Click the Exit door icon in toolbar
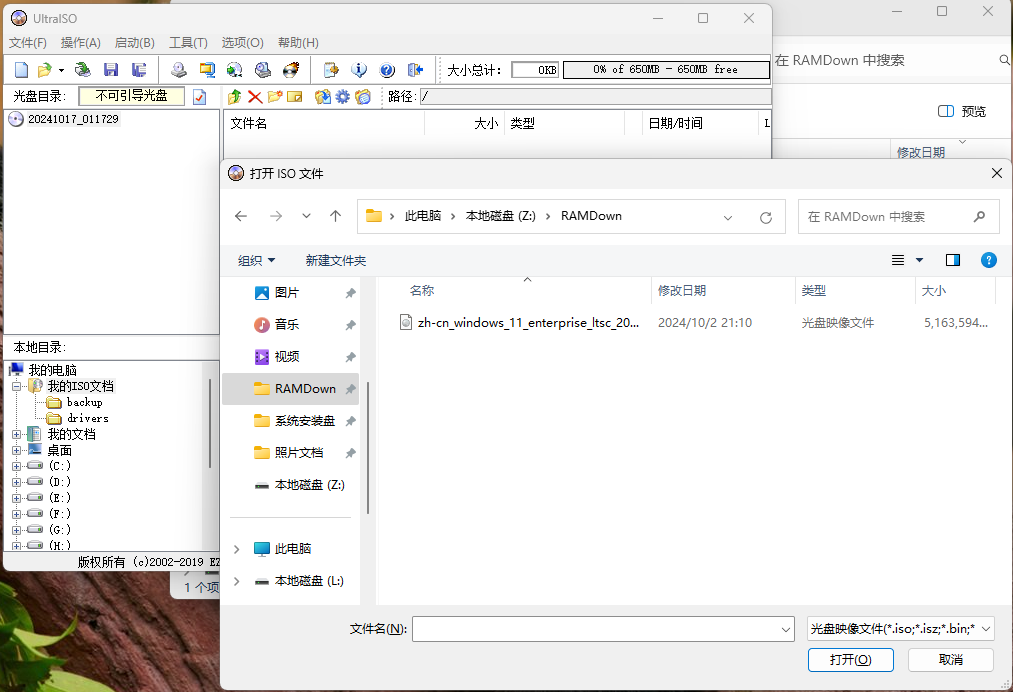1013x692 pixels. tap(415, 70)
